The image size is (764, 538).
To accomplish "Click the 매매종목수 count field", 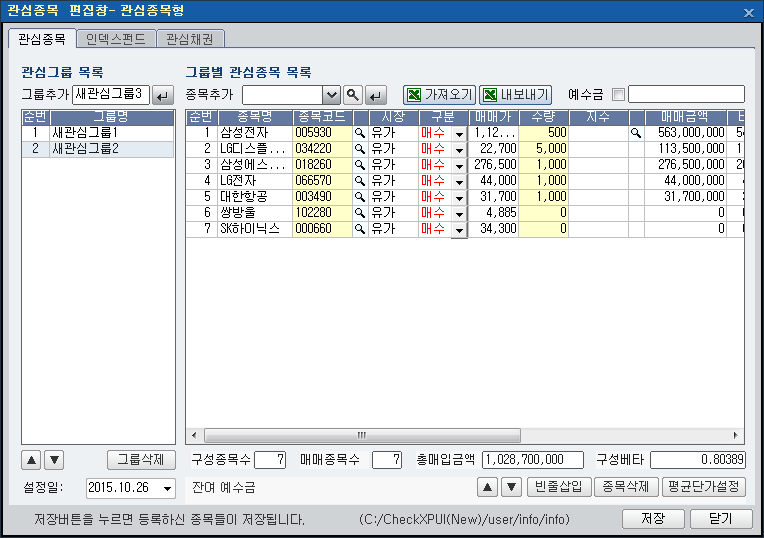I will tap(387, 460).
